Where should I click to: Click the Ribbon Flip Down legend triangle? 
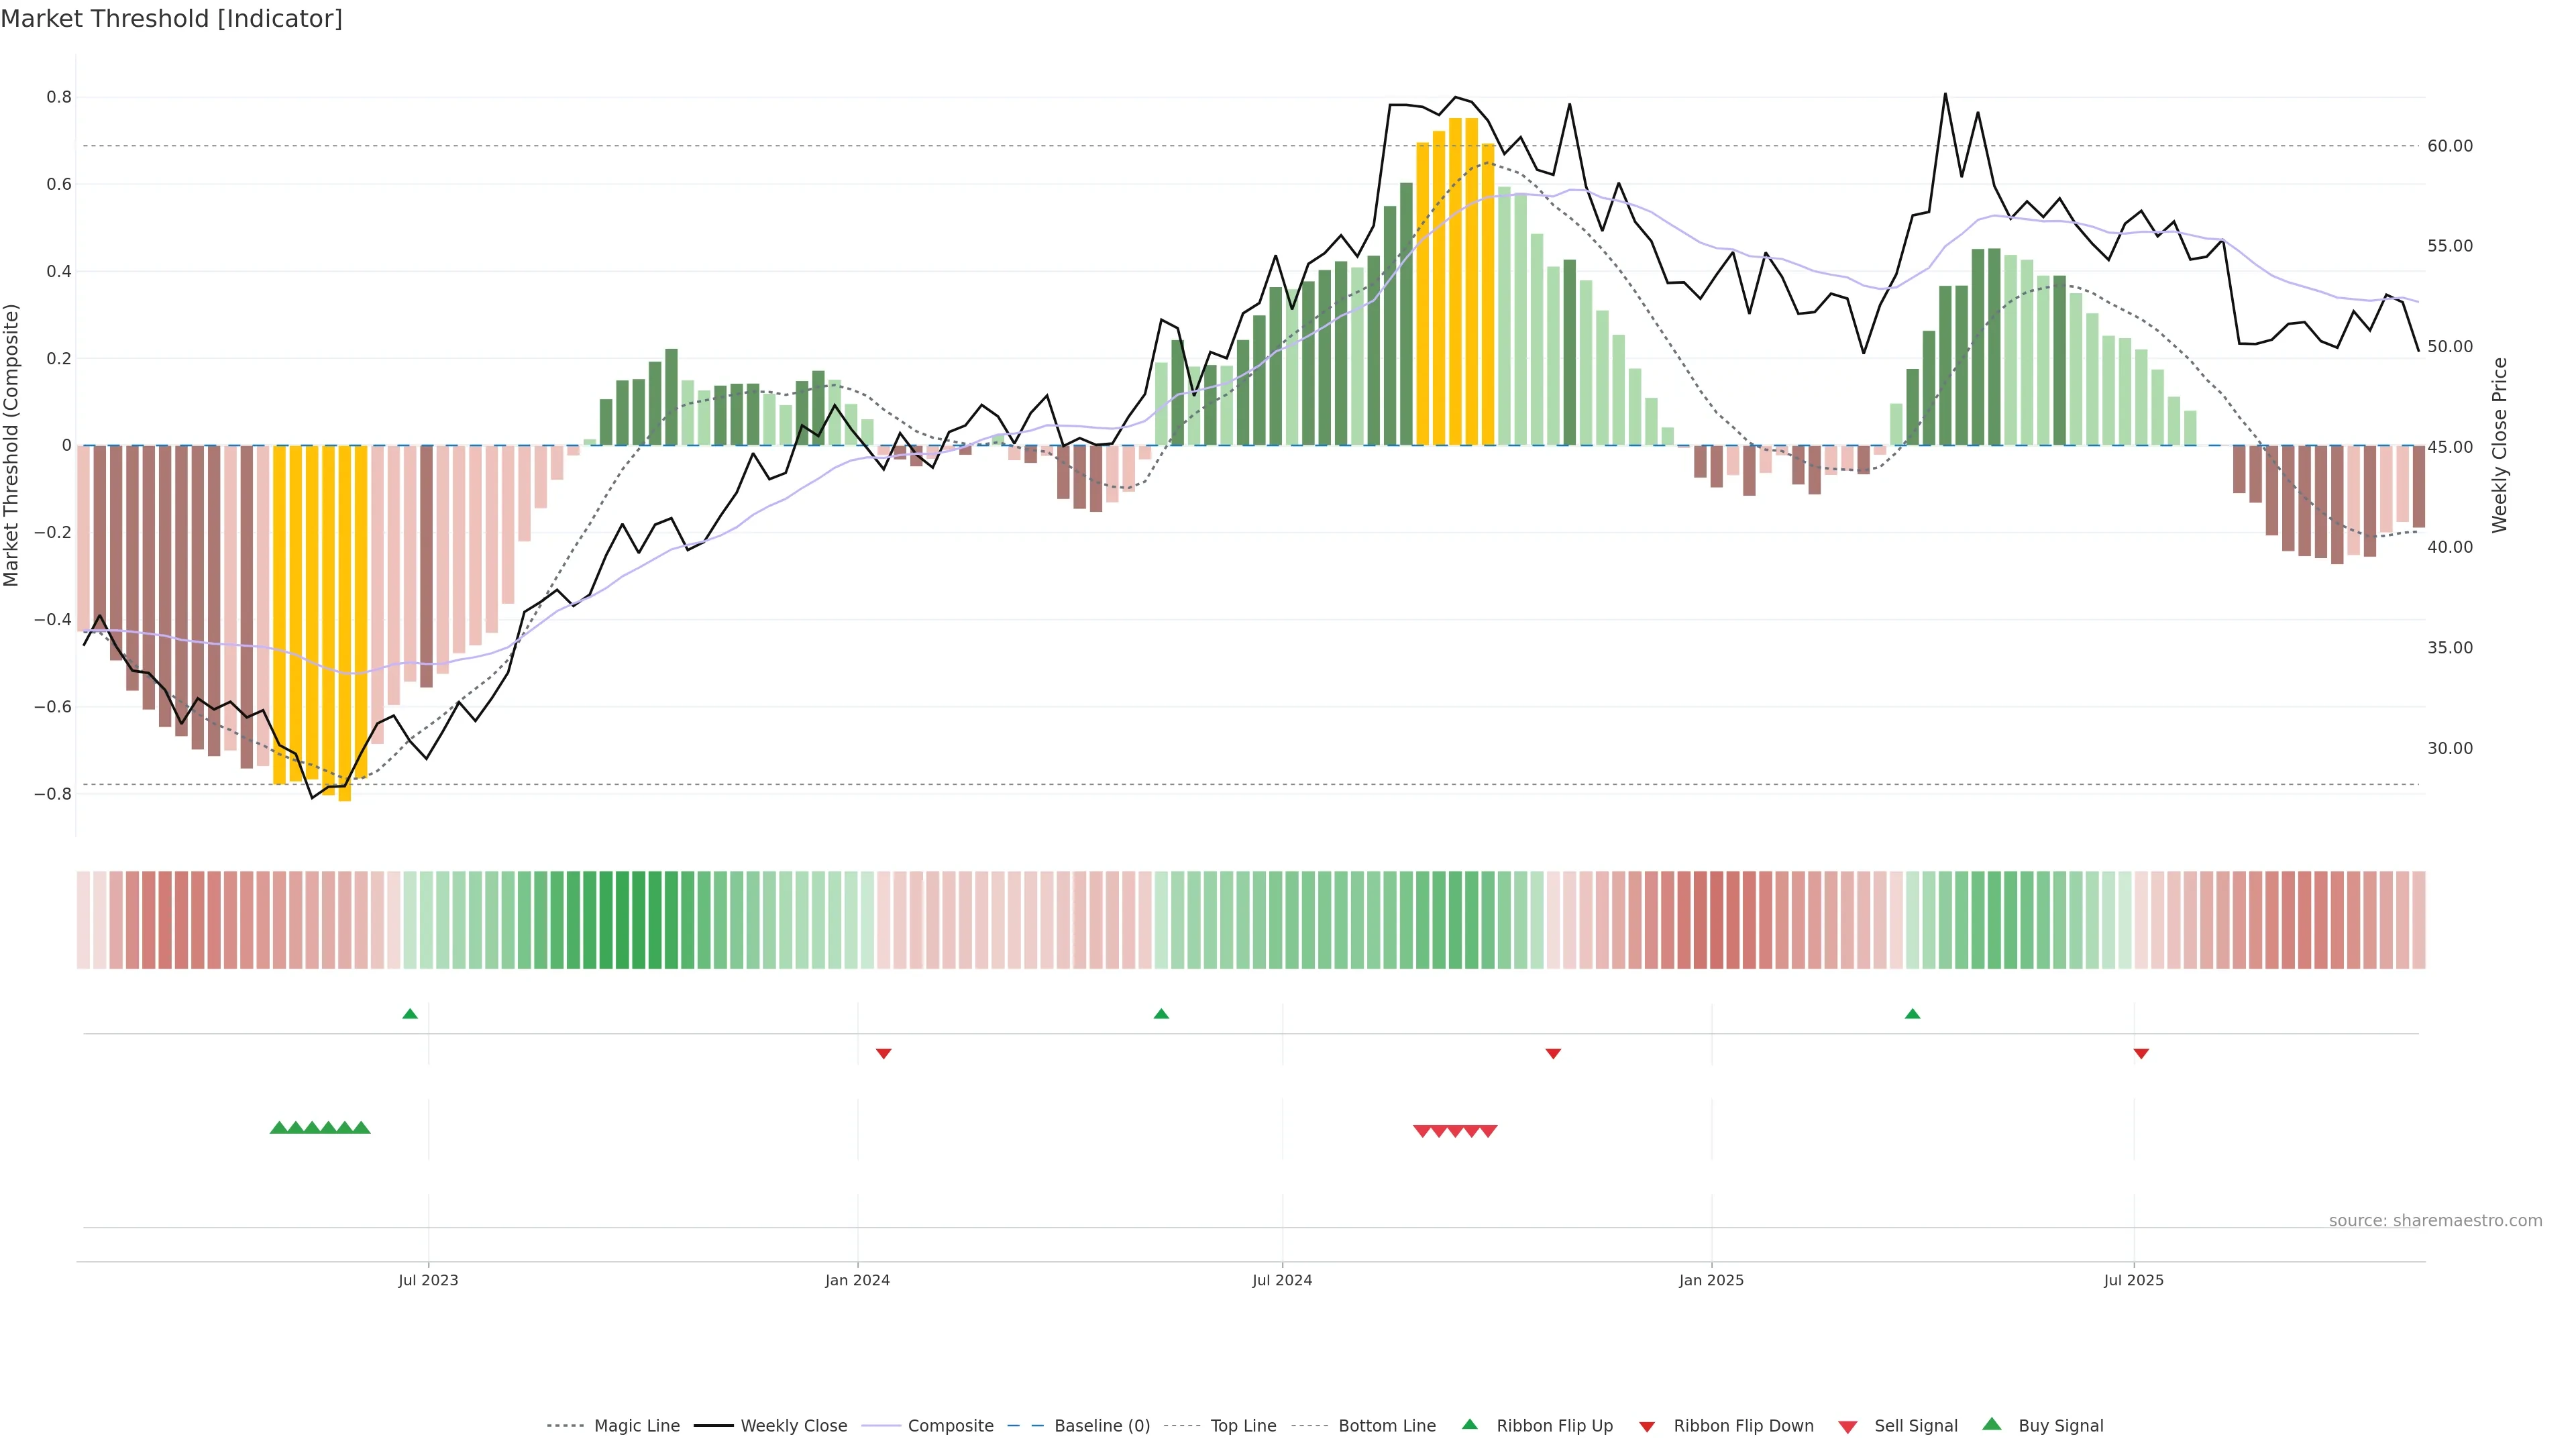click(1646, 1427)
